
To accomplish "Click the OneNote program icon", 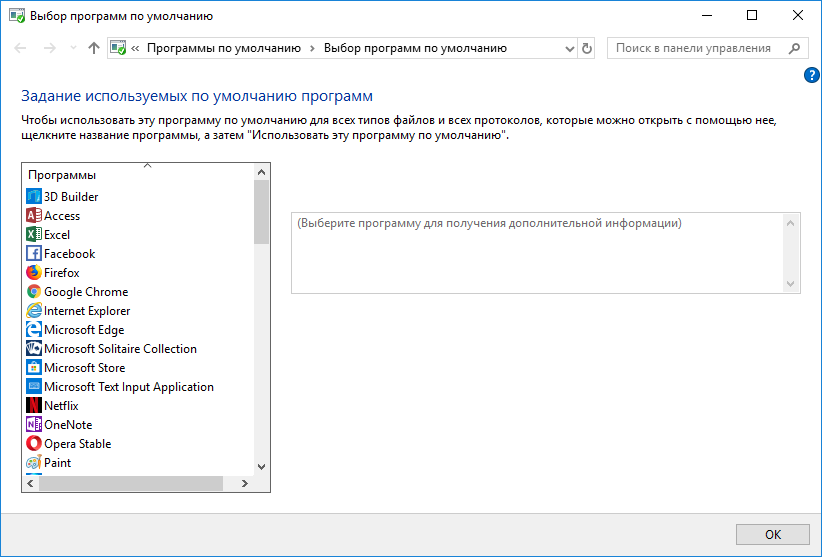I will tap(34, 424).
